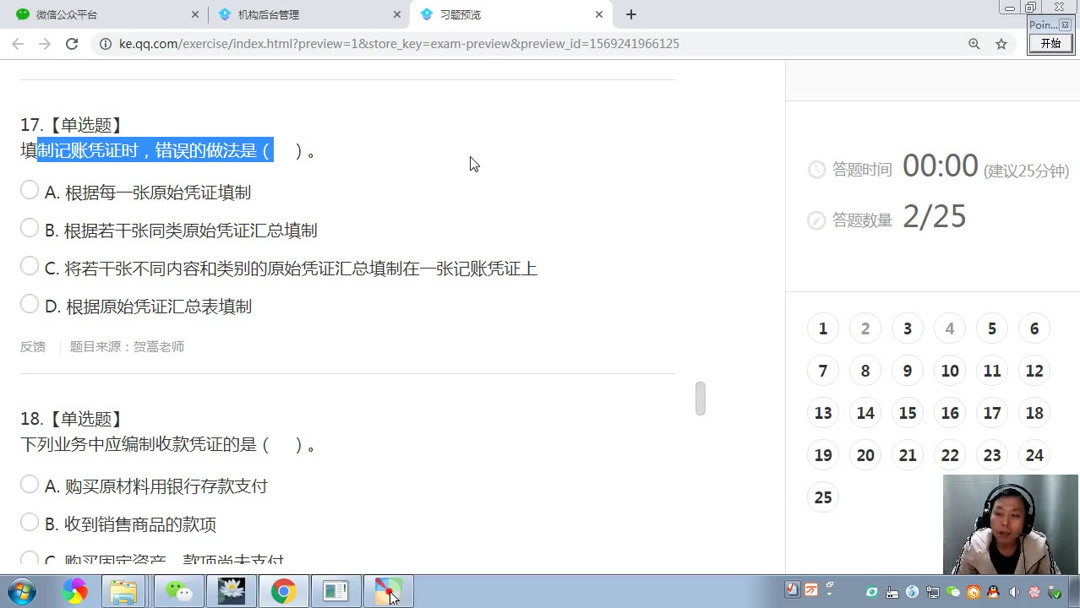Jump to question 13 in the number grid
The height and width of the screenshot is (608, 1080).
822,412
